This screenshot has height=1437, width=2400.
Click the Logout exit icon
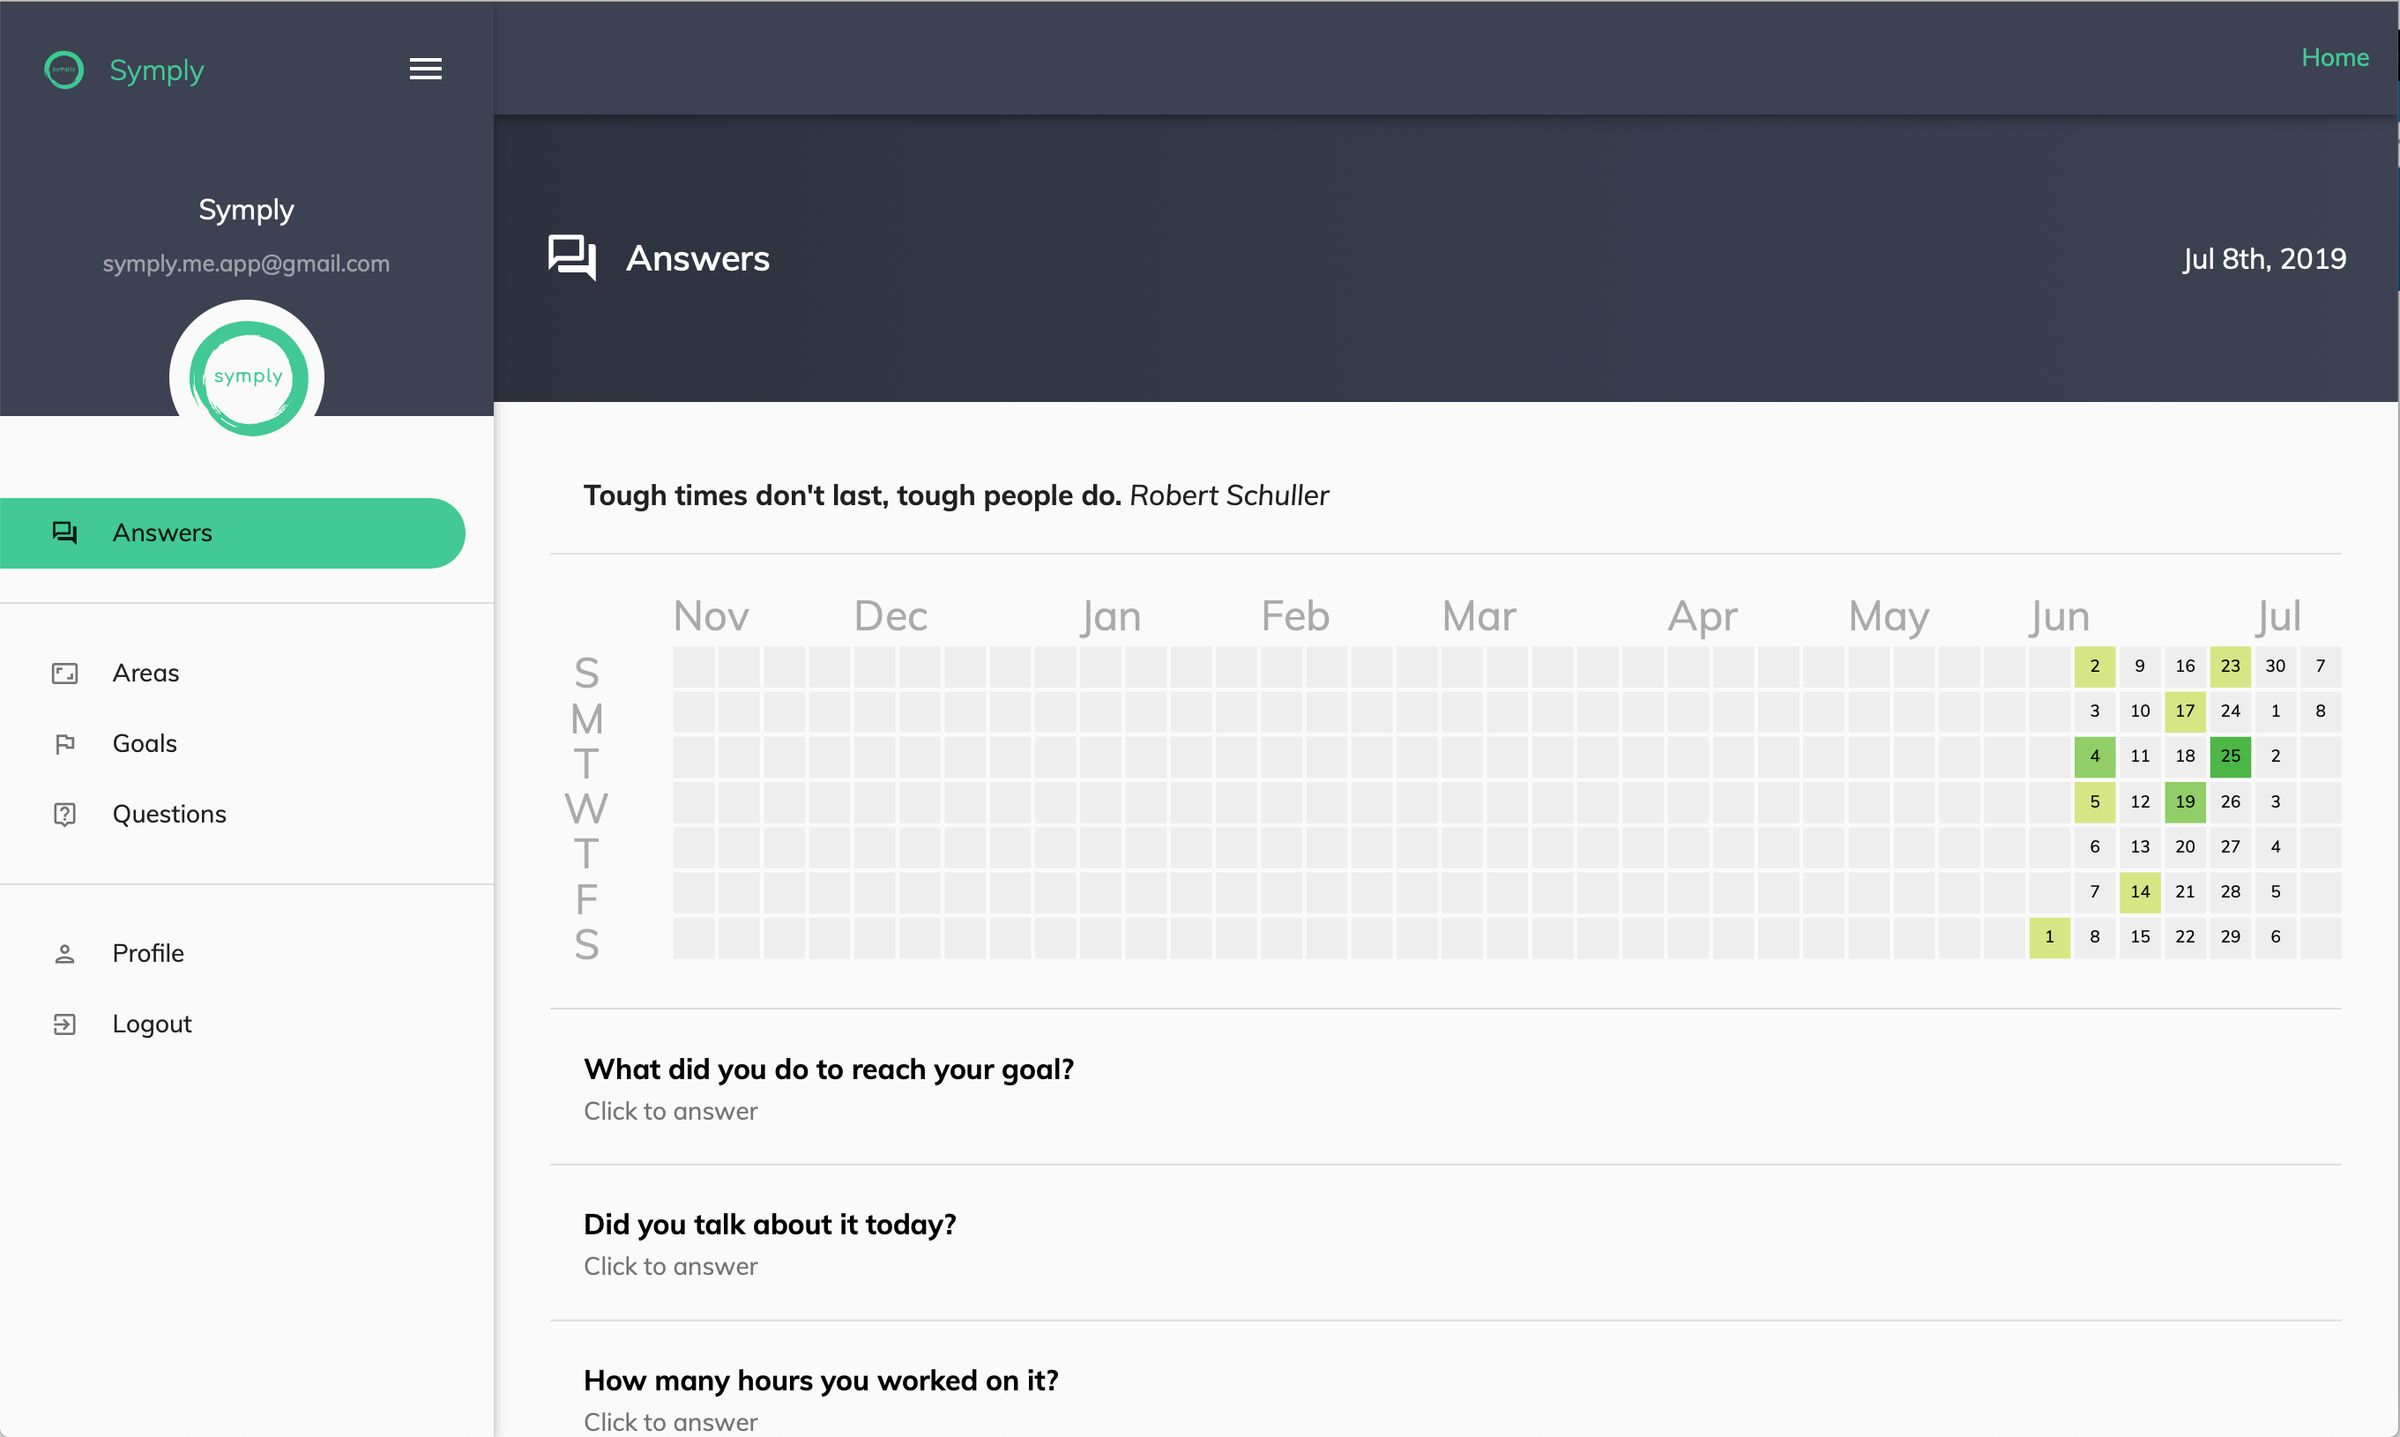pyautogui.click(x=64, y=1023)
